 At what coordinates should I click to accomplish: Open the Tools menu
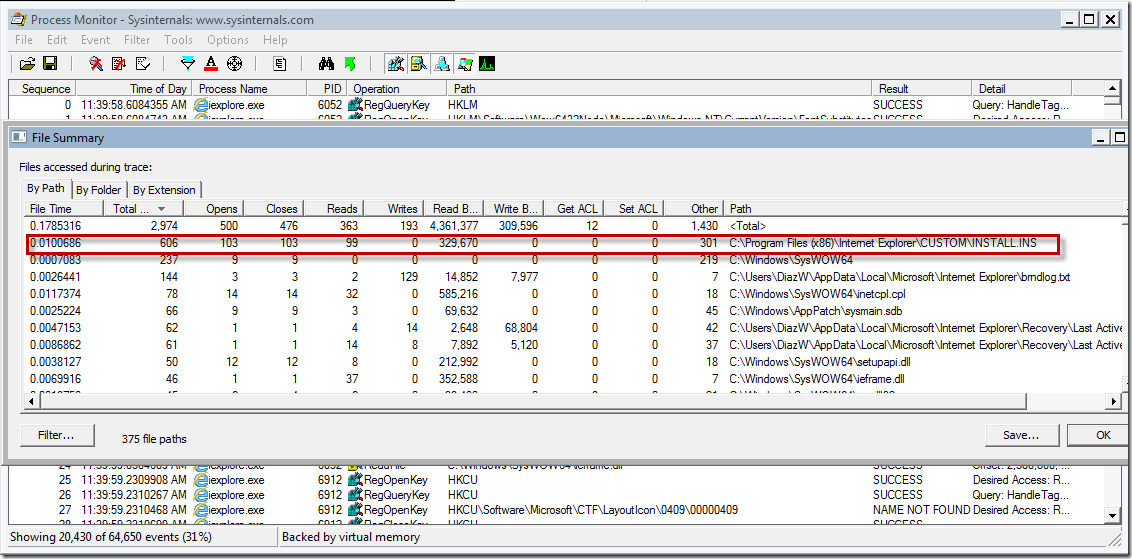[x=178, y=40]
